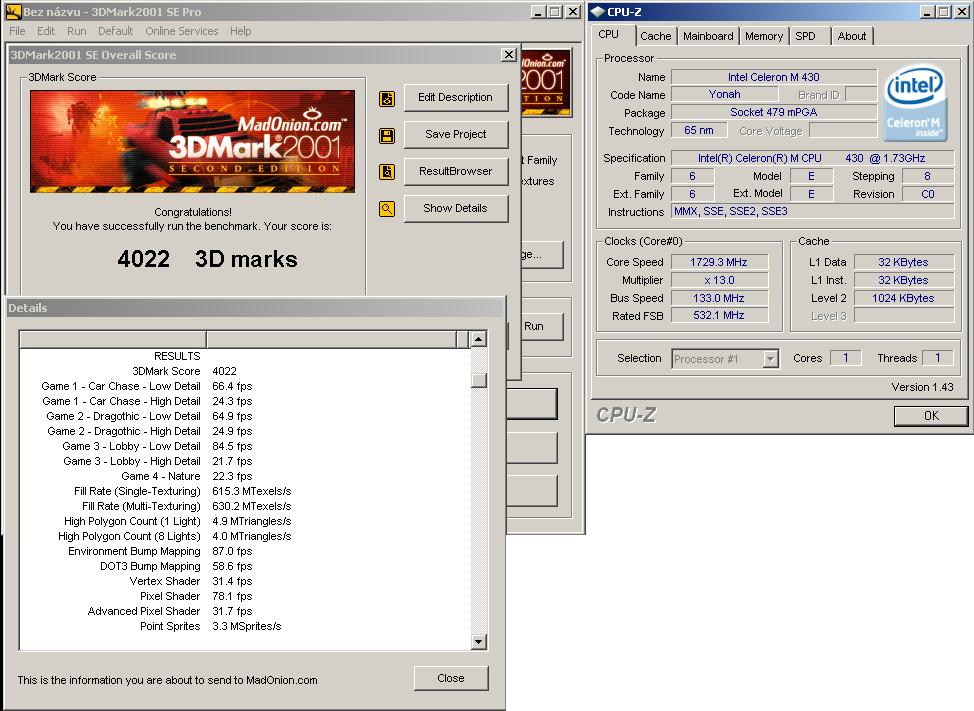Click the Level 2 1024 KBytes field

904,298
